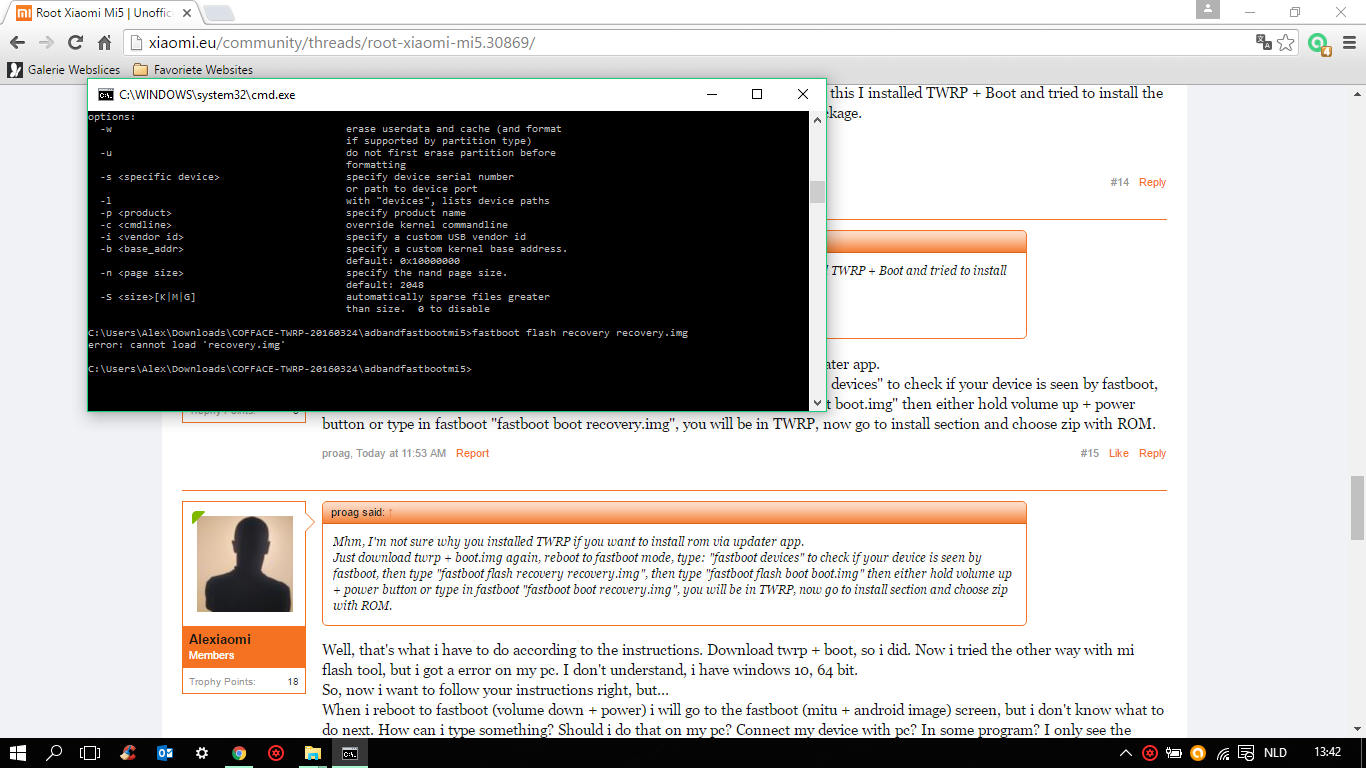Open Task View on taskbar
This screenshot has height=768, width=1366.
(x=90, y=753)
